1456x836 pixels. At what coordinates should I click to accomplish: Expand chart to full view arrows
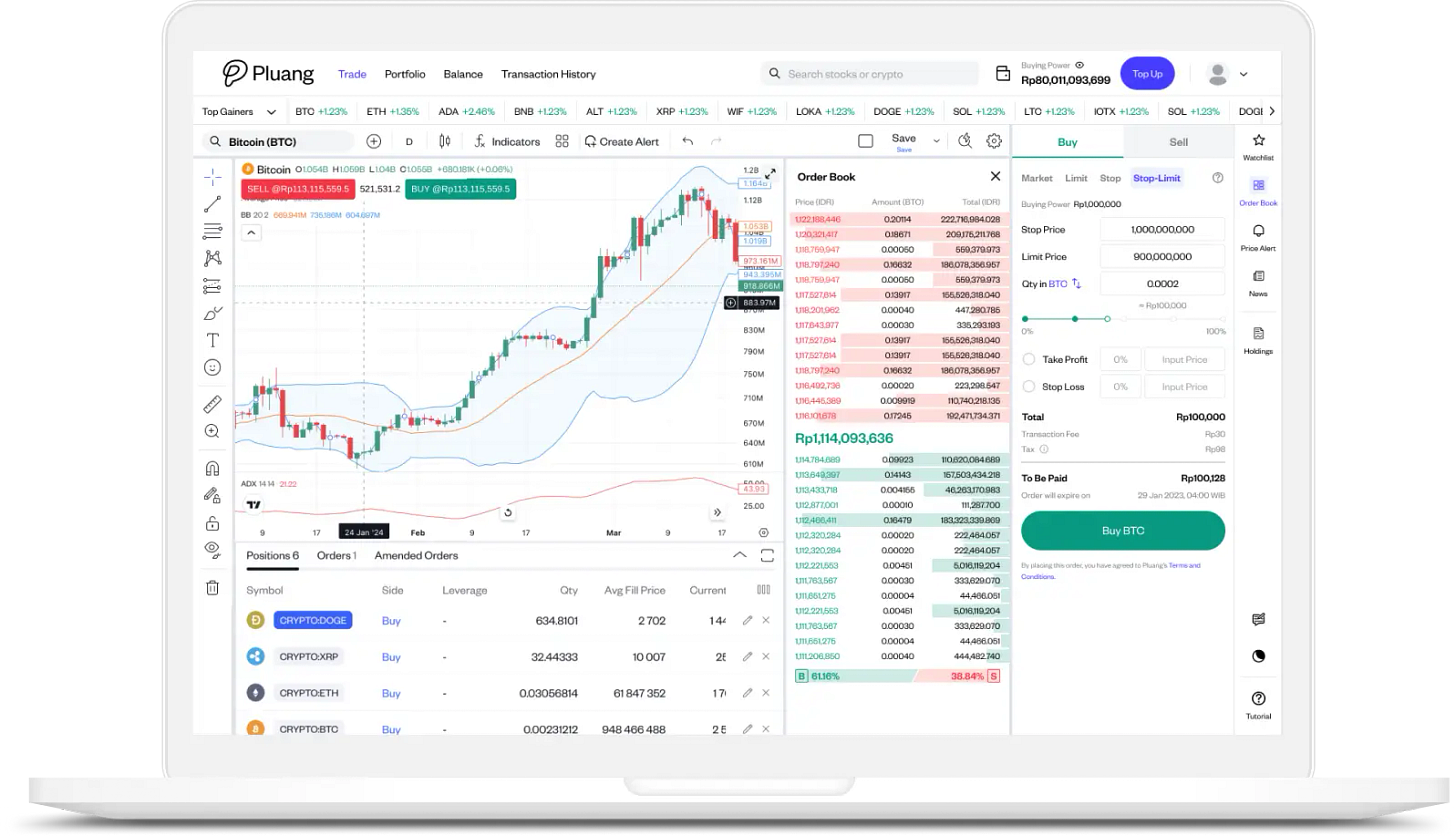point(771,173)
